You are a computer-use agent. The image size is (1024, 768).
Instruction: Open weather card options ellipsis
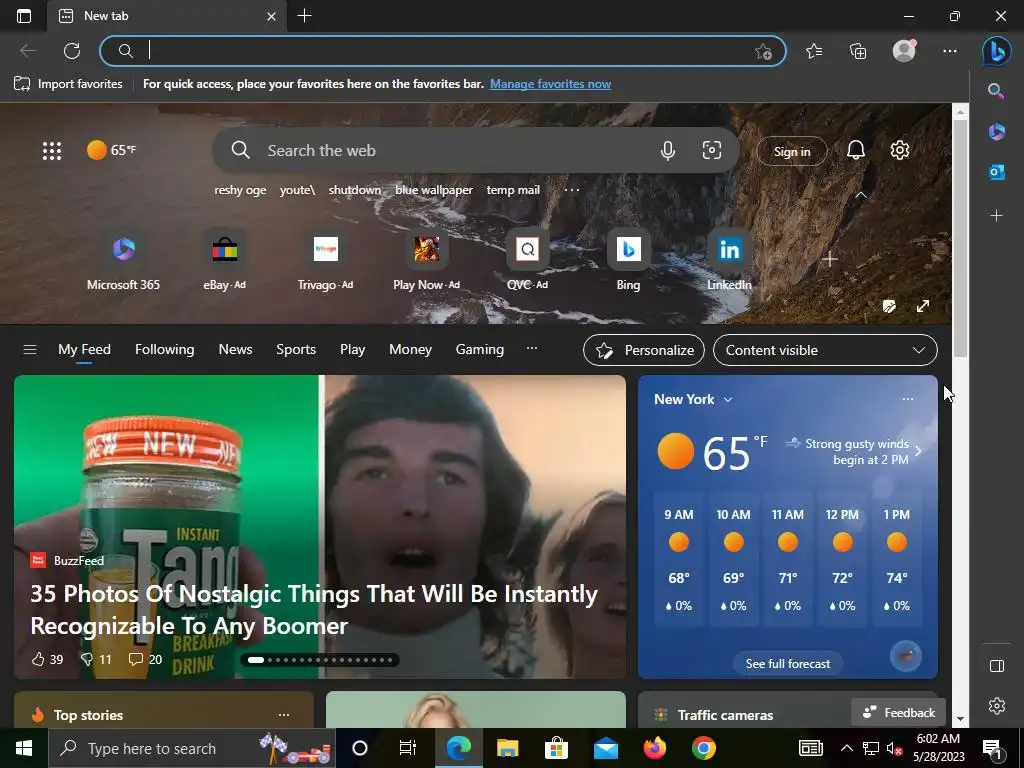[x=908, y=399]
